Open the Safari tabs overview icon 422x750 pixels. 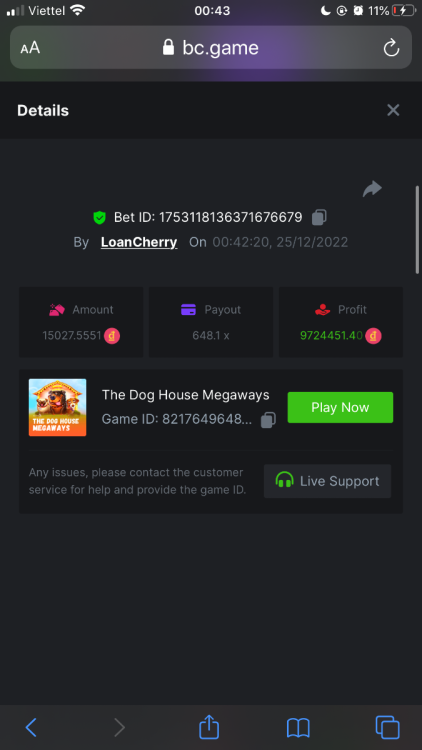[388, 728]
